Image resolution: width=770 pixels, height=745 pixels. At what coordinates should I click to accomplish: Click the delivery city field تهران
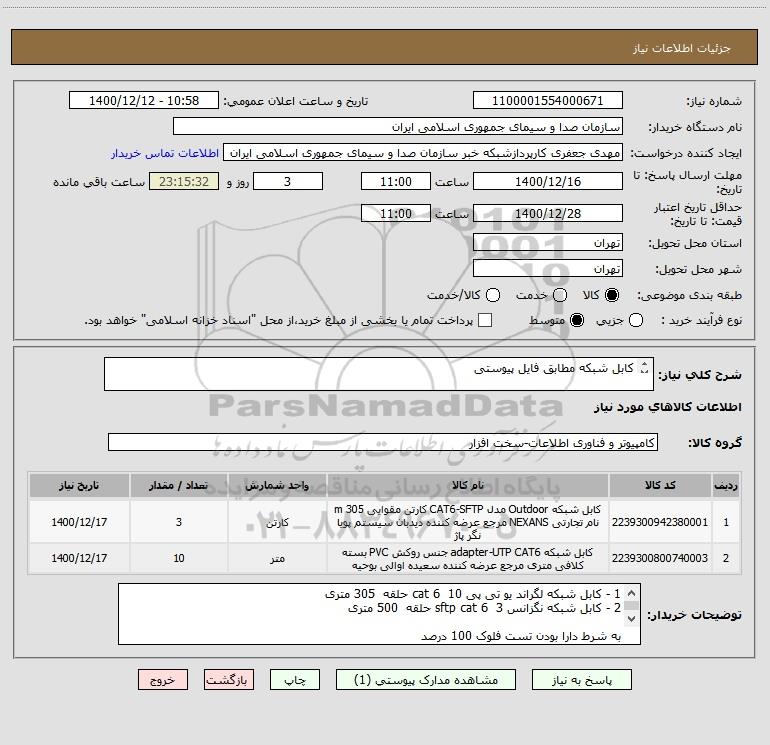548,269
